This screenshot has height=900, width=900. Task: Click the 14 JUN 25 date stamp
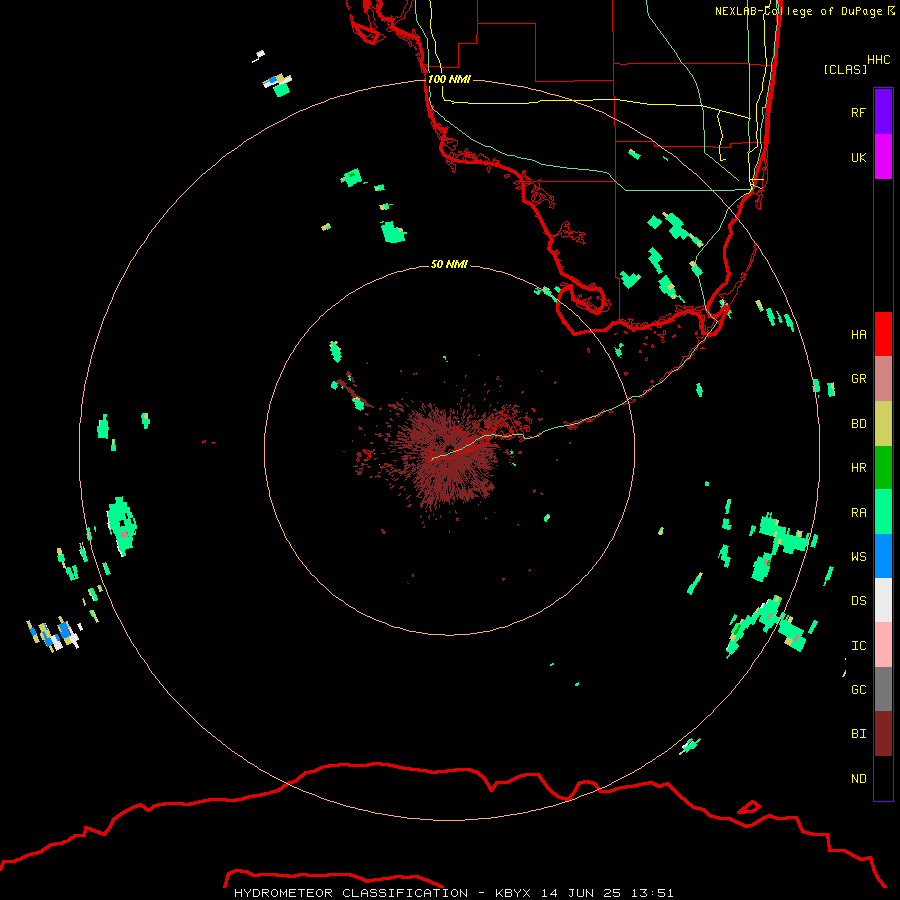pyautogui.click(x=582, y=893)
